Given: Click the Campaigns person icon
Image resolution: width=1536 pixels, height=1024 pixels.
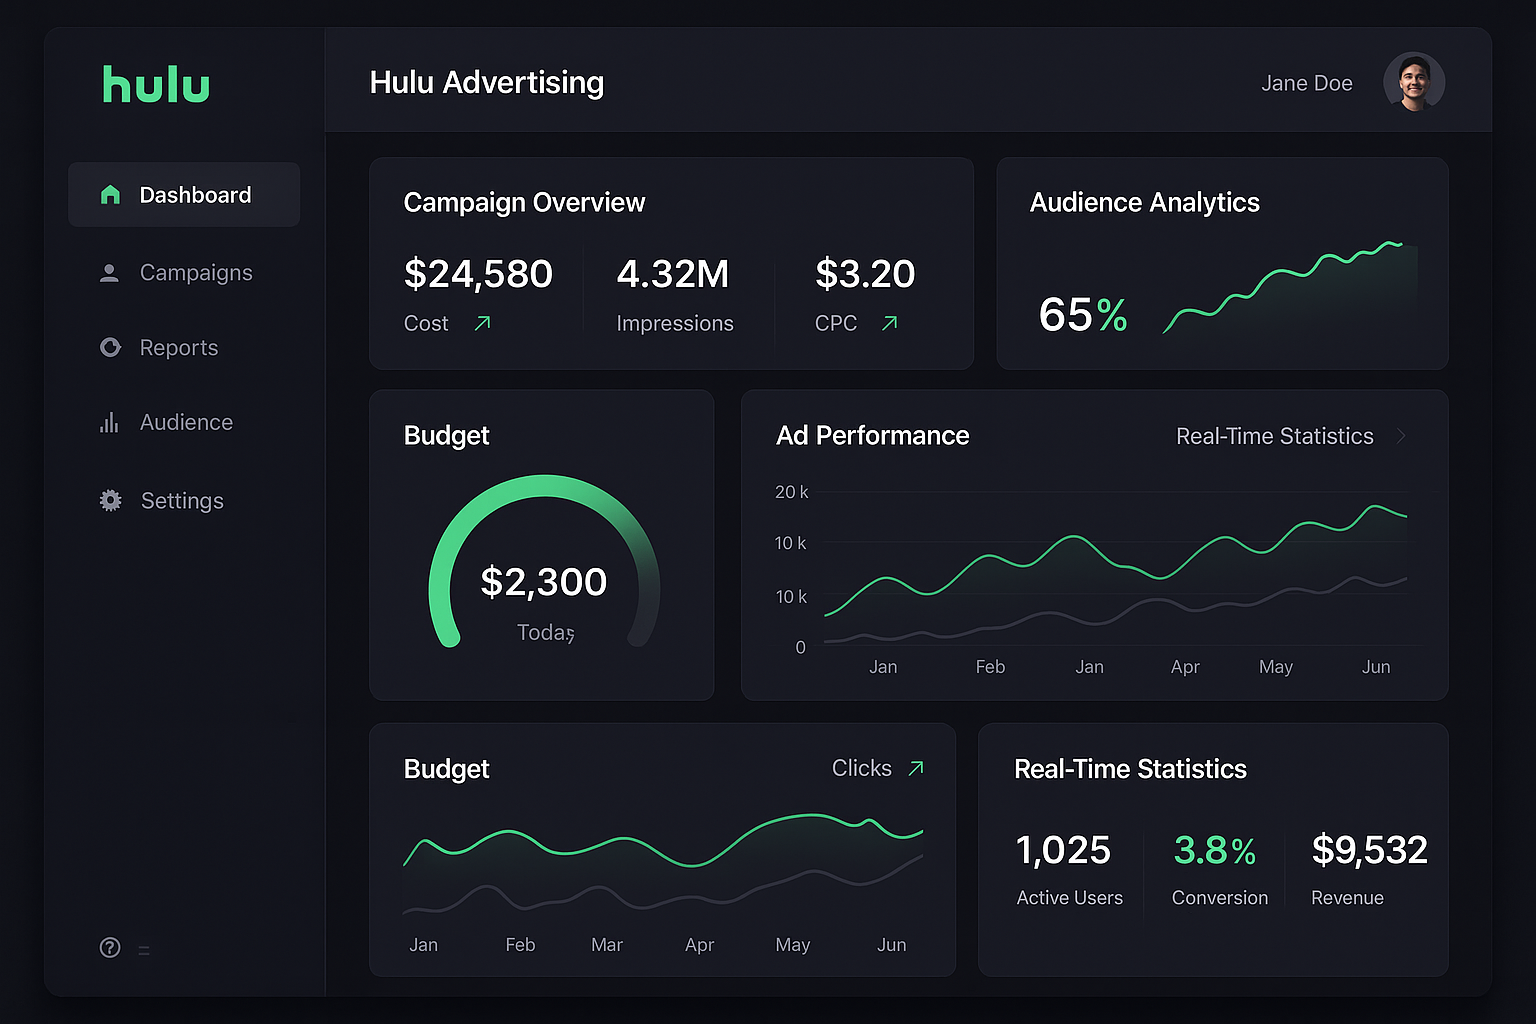Looking at the screenshot, I should pyautogui.click(x=110, y=273).
